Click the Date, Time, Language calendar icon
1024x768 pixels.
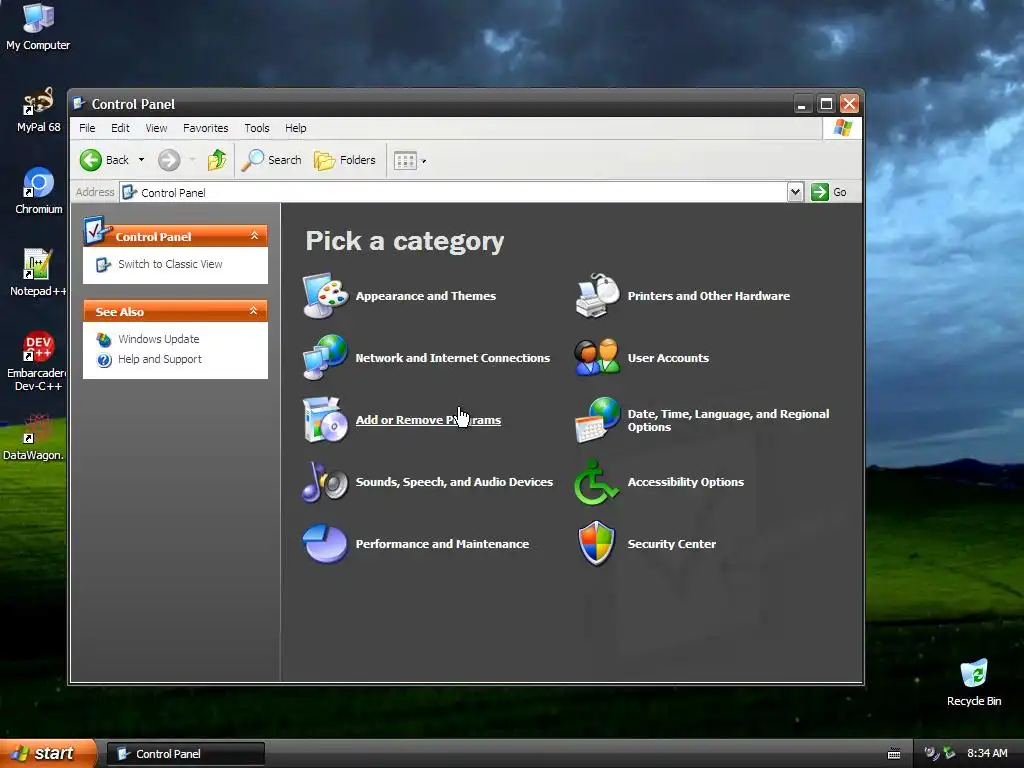click(x=597, y=420)
